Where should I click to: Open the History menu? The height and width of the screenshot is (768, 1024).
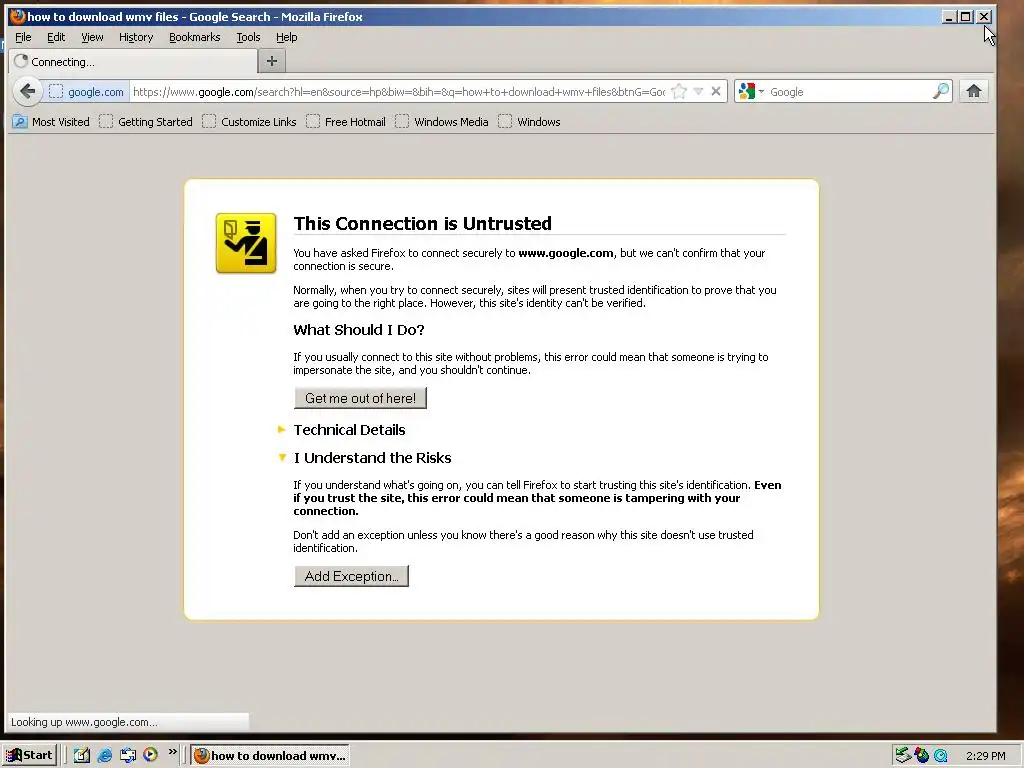(x=136, y=37)
